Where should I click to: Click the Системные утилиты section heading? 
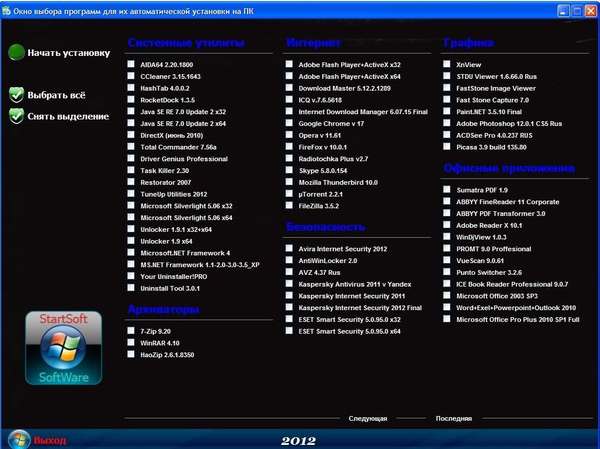point(186,43)
